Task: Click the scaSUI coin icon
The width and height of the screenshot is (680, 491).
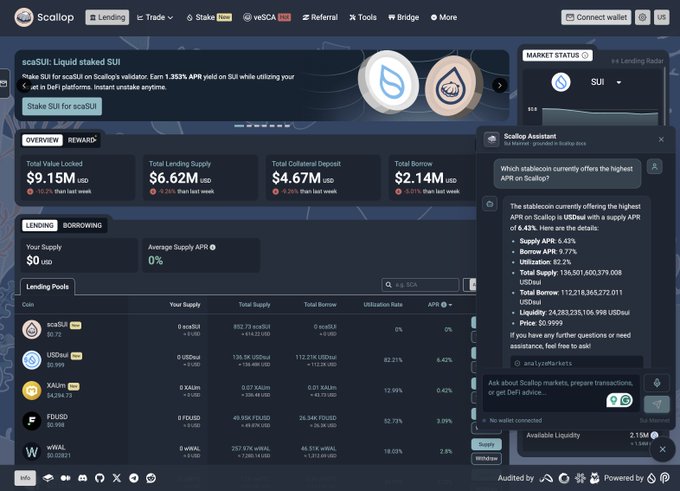Action: pos(32,330)
